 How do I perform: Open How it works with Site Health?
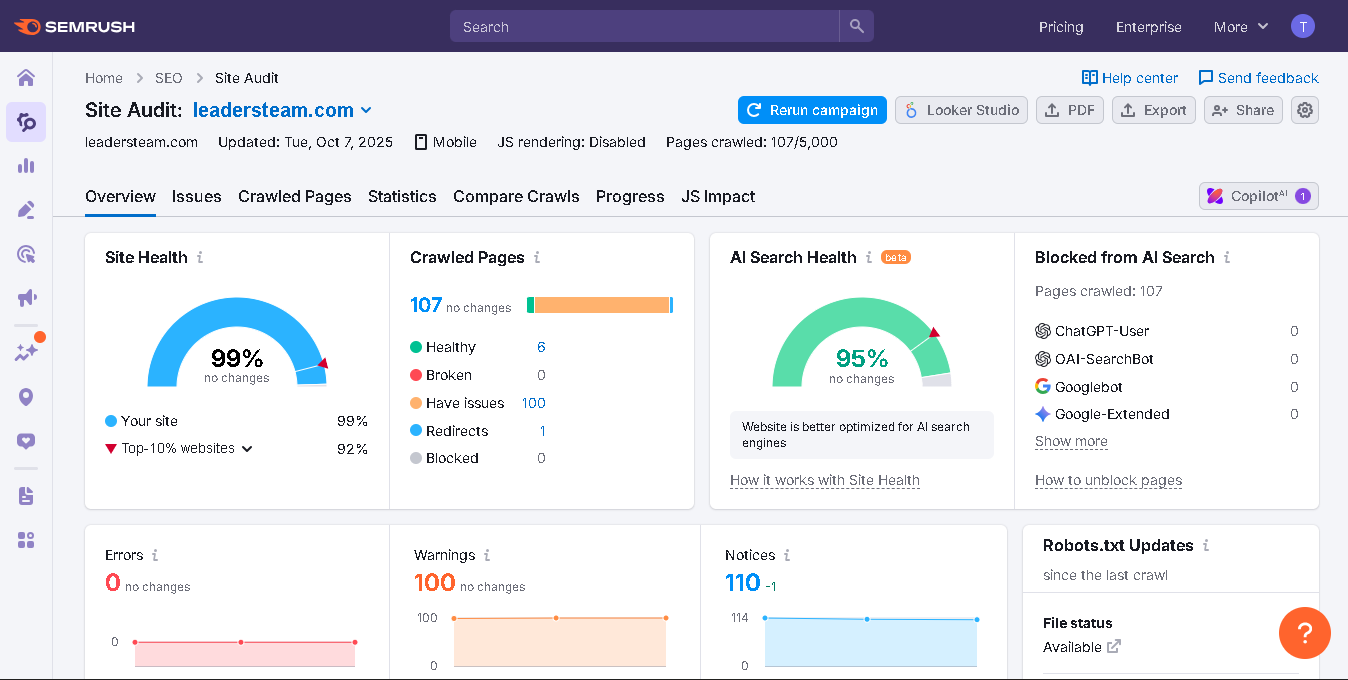click(825, 480)
